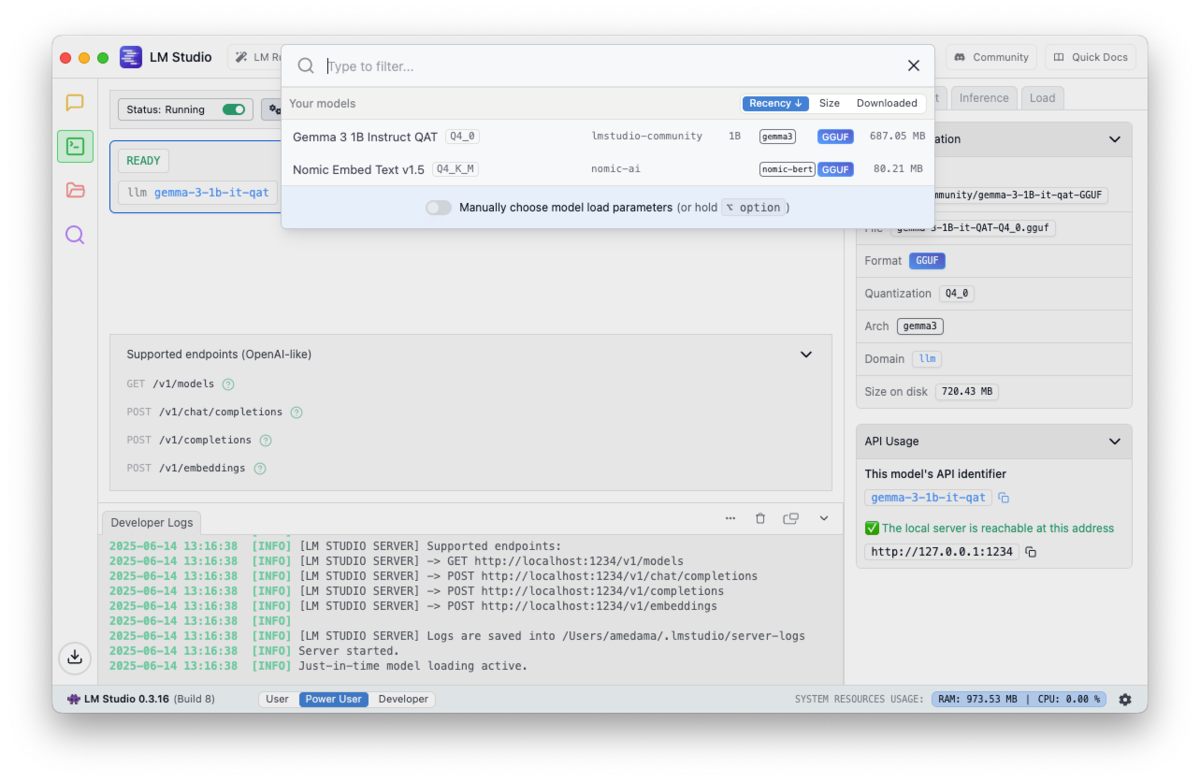
Task: Open info for POST /v1/chat/completions endpoint
Action: [296, 412]
